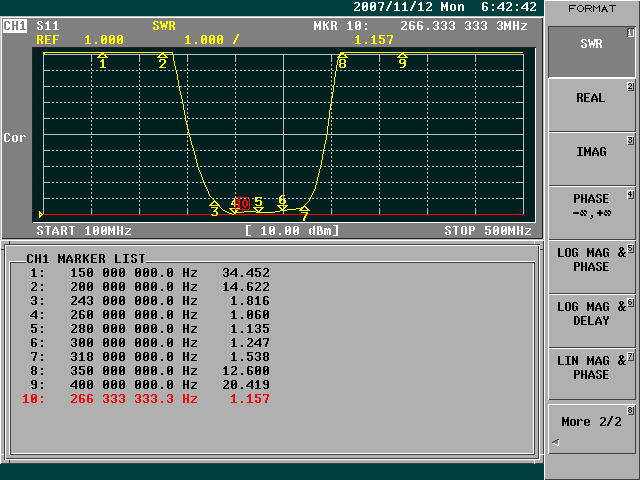This screenshot has height=480, width=640.
Task: Select marker list row 2 at 200 MHz
Action: (x=149, y=287)
